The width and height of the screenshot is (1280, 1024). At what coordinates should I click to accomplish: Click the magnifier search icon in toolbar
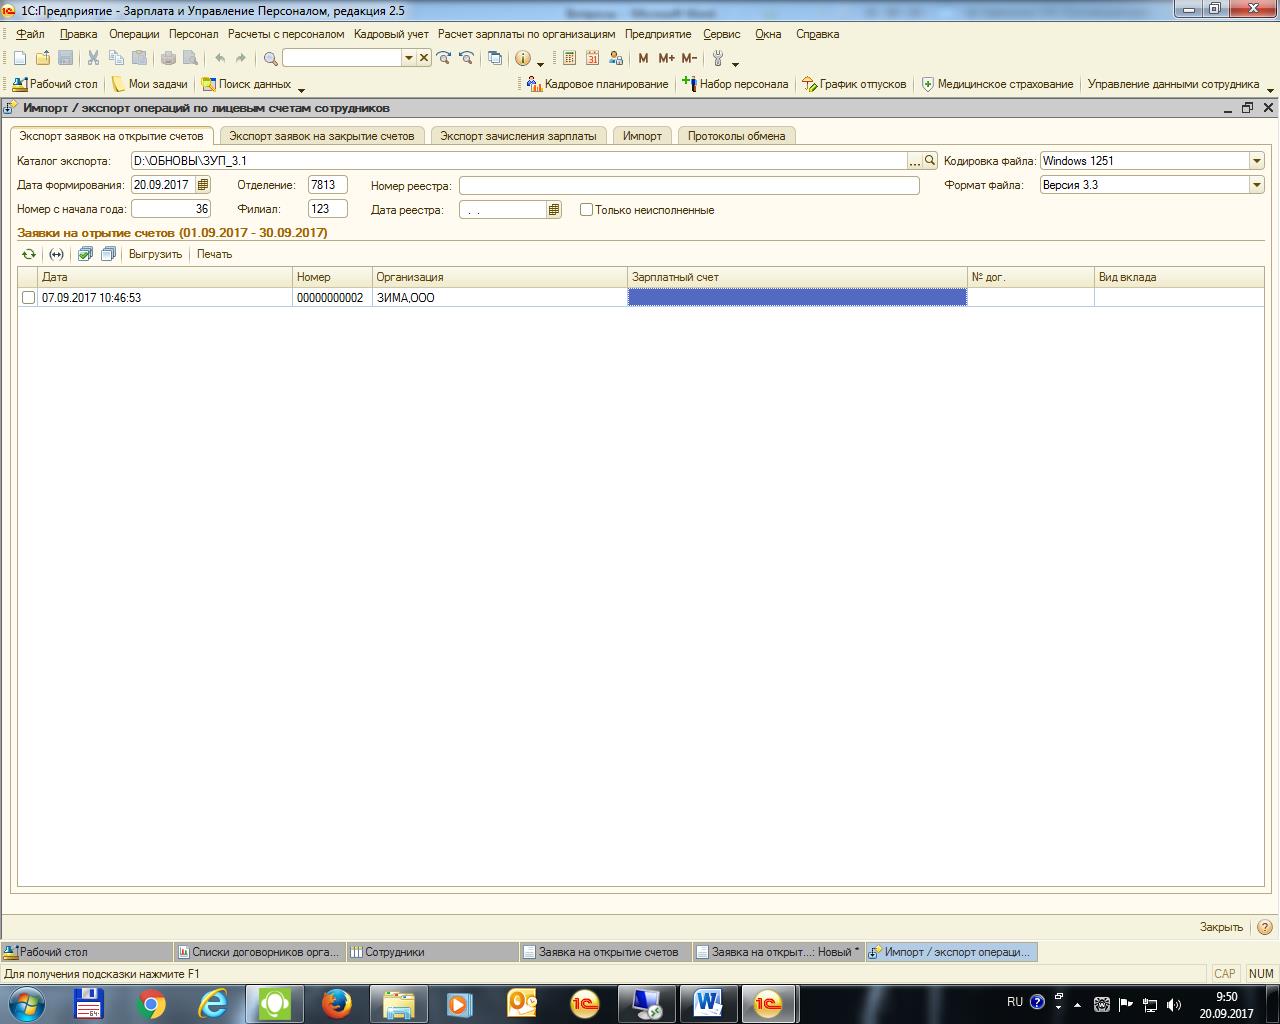pos(270,58)
